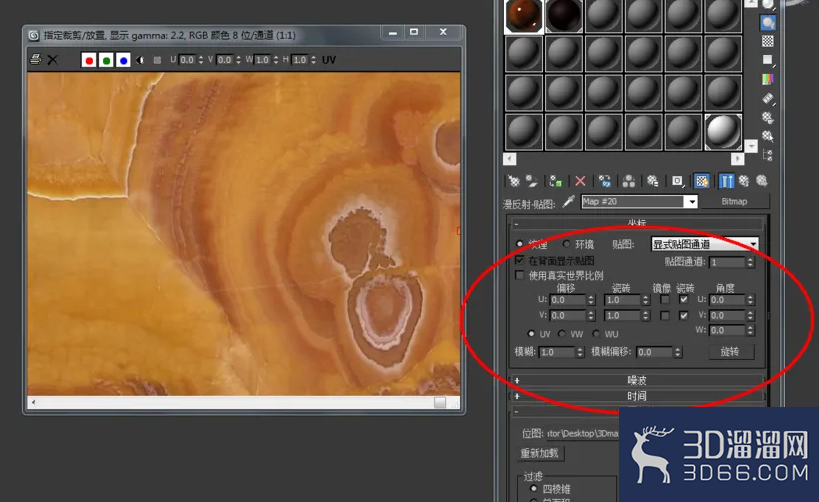Image resolution: width=819 pixels, height=502 pixels.
Task: Toggle the blue channel button
Action: [x=123, y=61]
